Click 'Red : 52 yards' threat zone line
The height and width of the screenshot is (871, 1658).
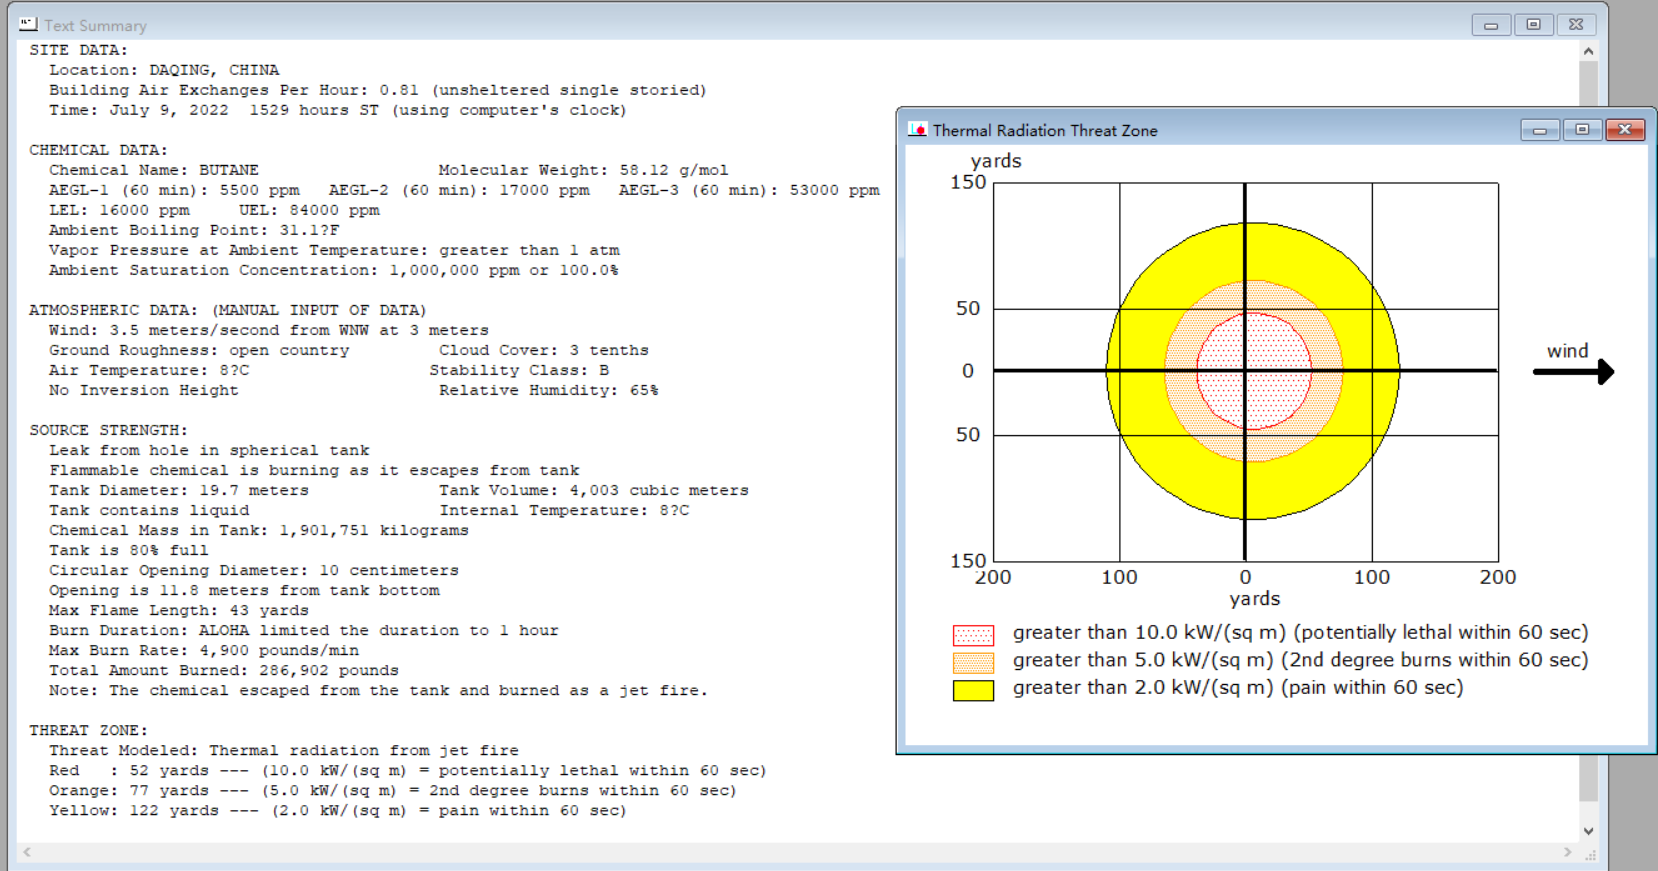point(408,770)
